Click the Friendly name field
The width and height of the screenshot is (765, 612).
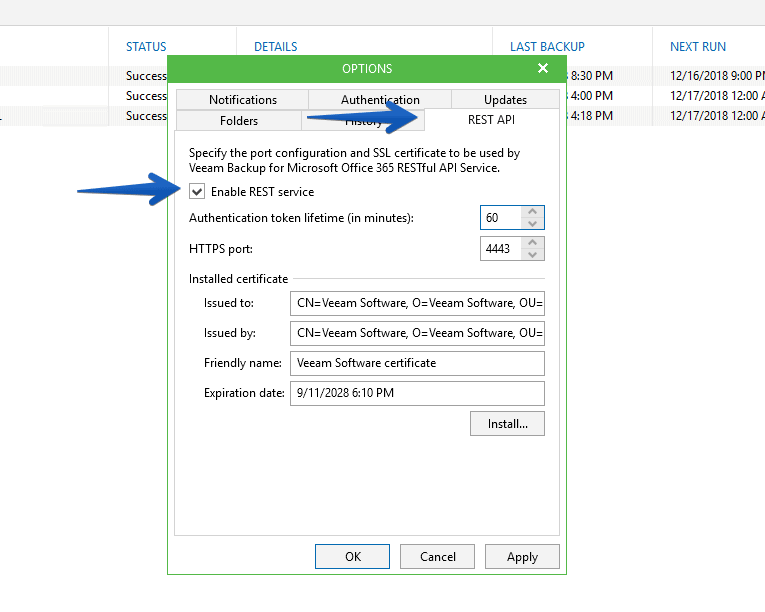[x=417, y=363]
